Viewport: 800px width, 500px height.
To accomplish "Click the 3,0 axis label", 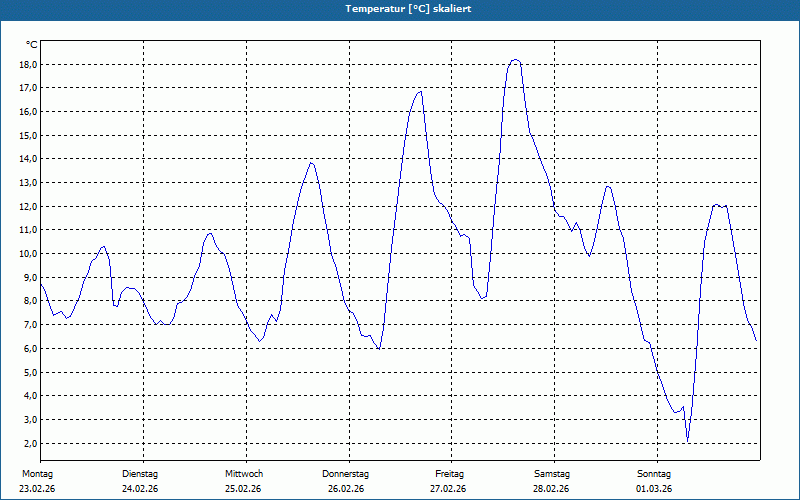I will (x=30, y=419).
